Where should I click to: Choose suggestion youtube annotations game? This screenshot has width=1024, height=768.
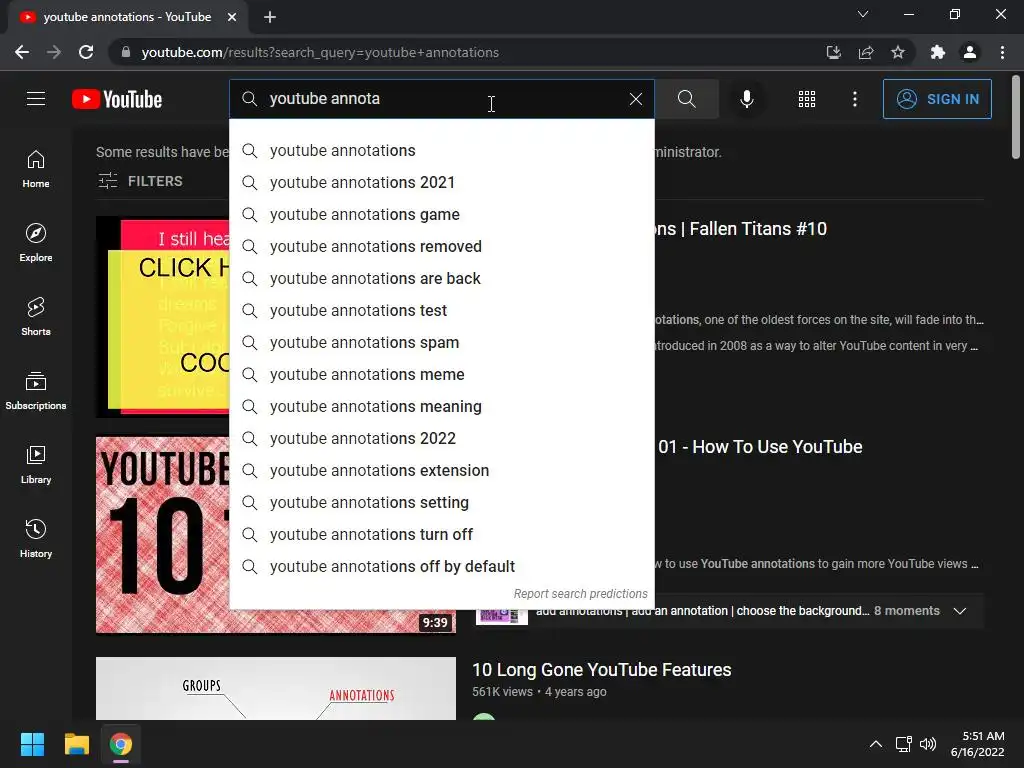[x=441, y=214]
